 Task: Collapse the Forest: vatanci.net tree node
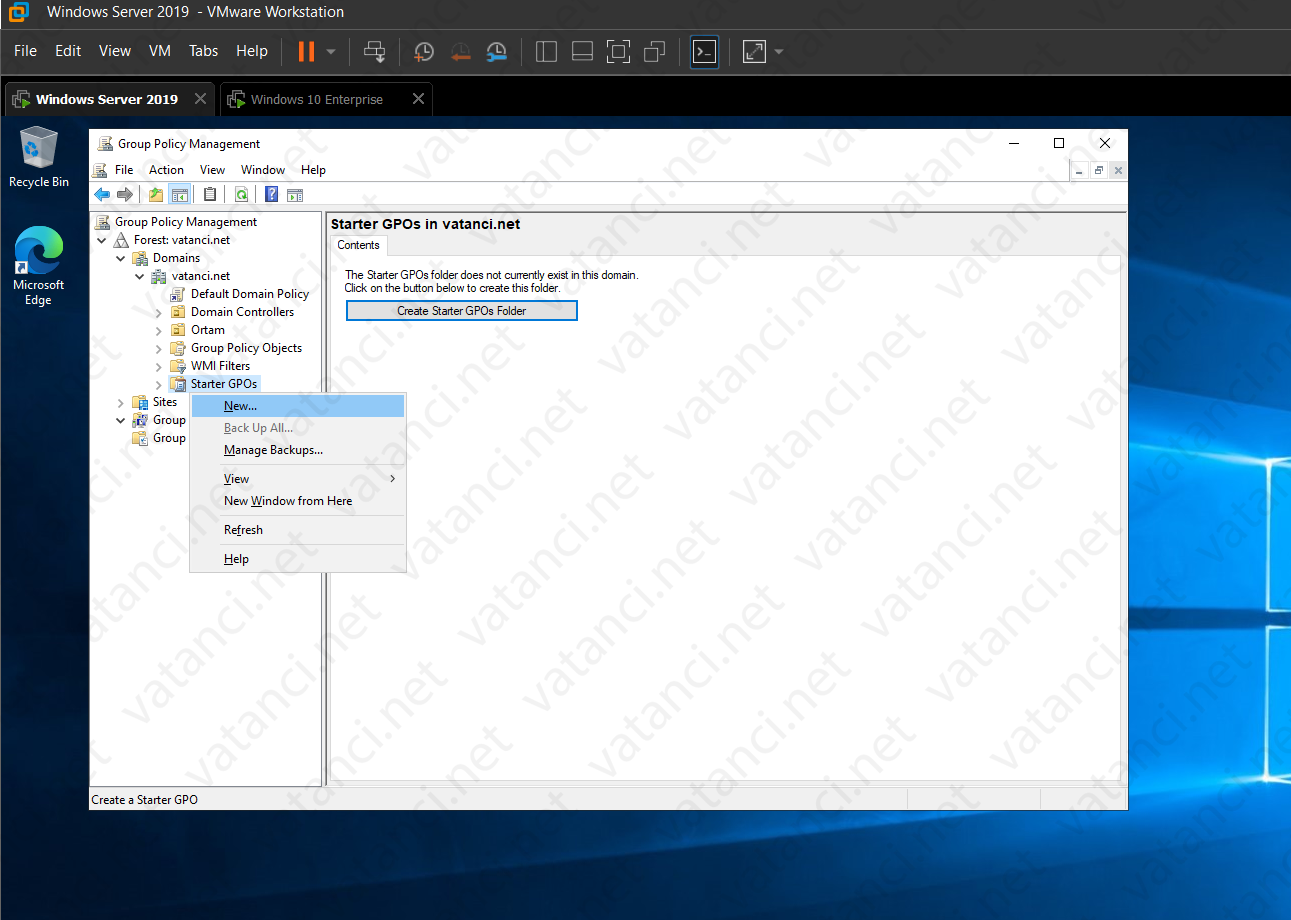pos(101,239)
